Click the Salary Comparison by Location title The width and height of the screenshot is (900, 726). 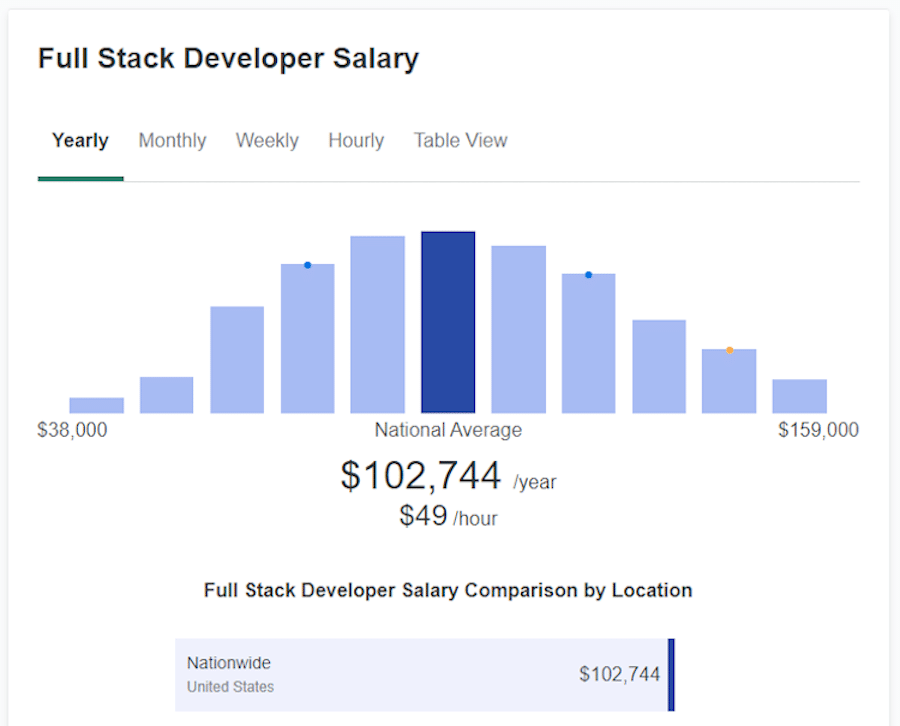point(448,590)
